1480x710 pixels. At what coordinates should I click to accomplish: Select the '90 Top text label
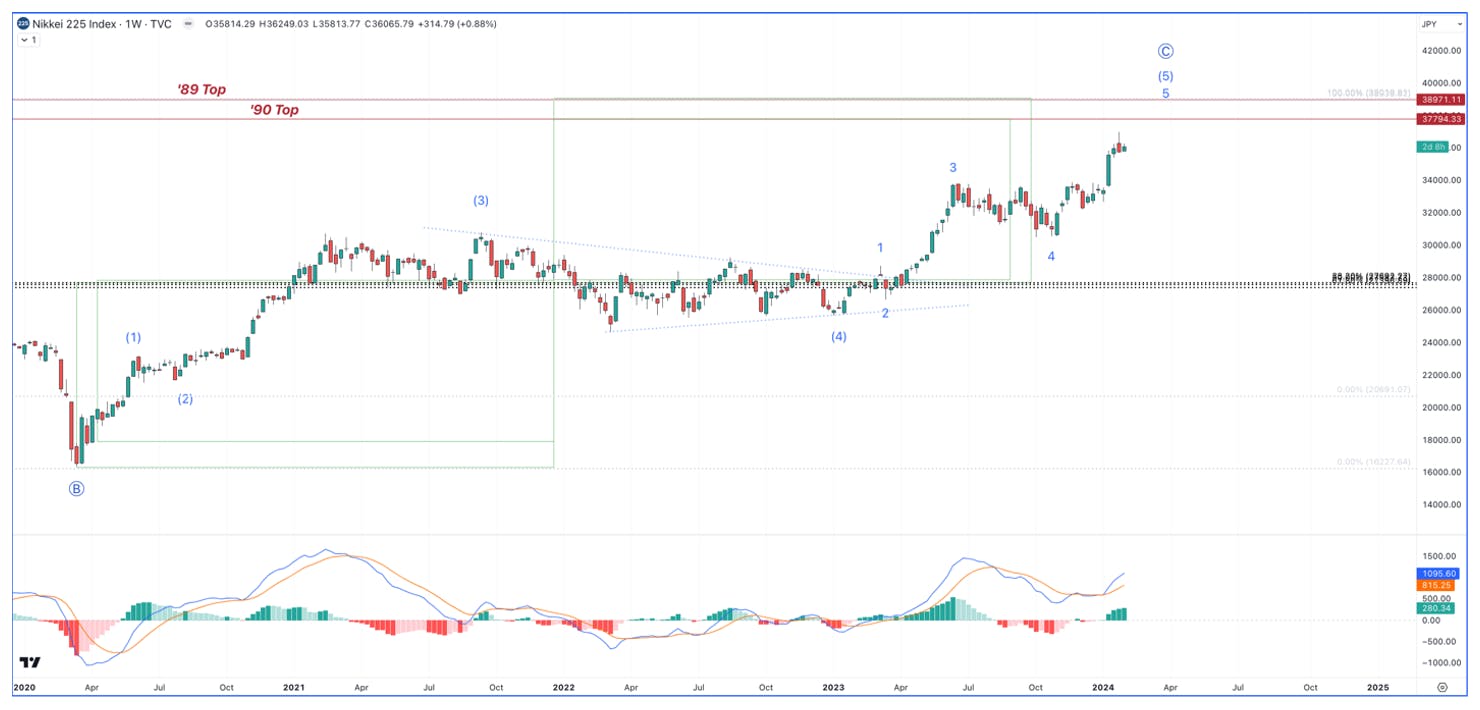click(275, 110)
